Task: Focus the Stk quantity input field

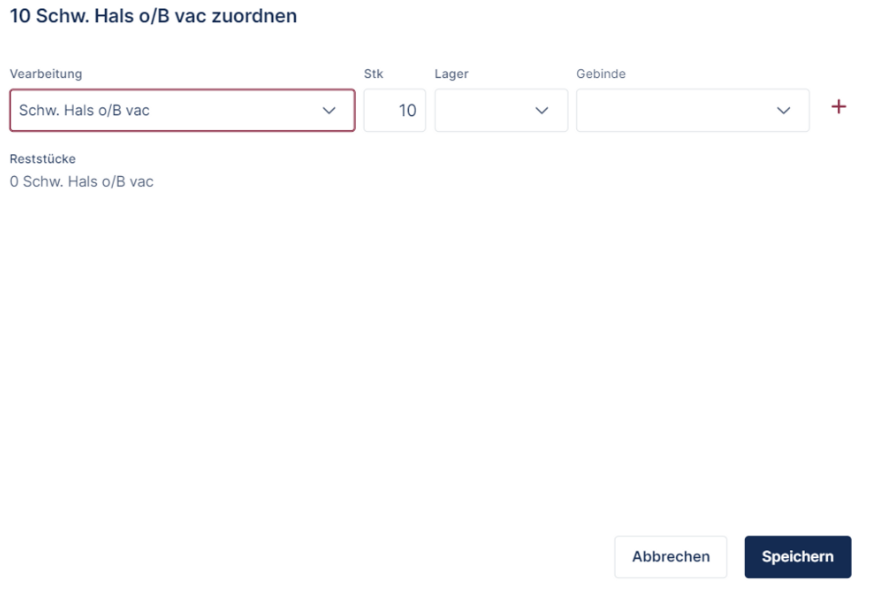Action: click(395, 110)
